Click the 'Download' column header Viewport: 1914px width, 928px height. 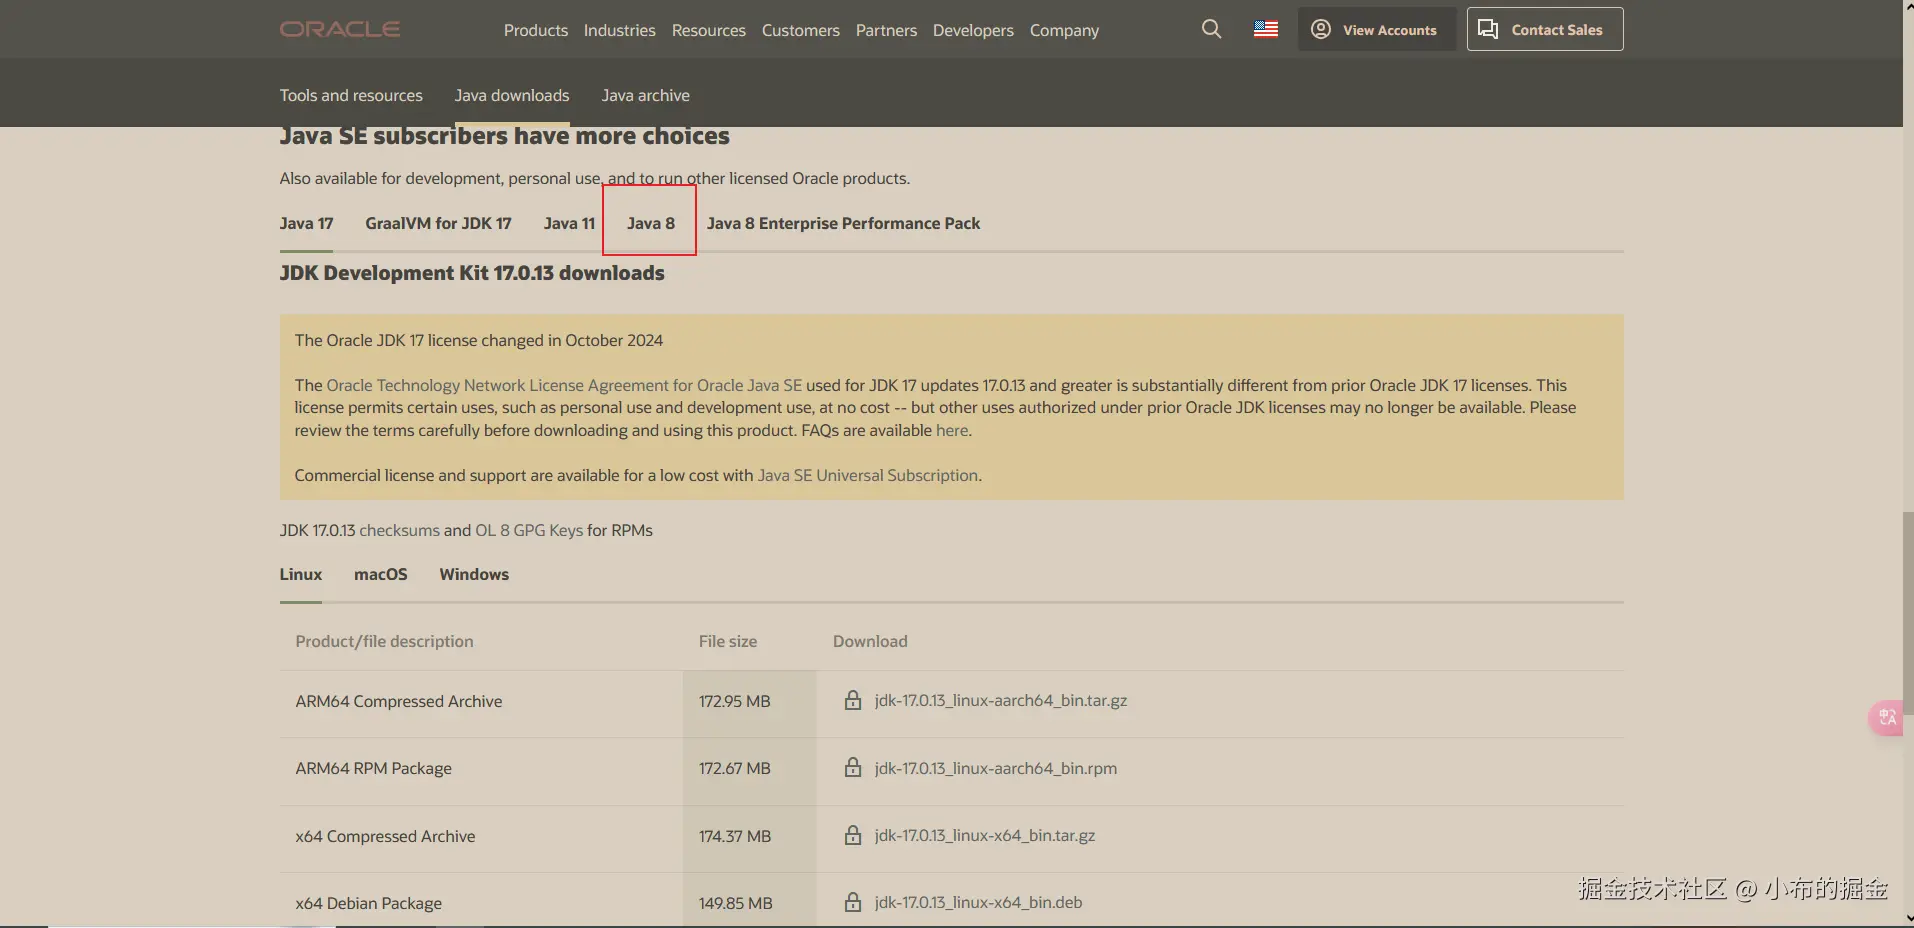870,641
